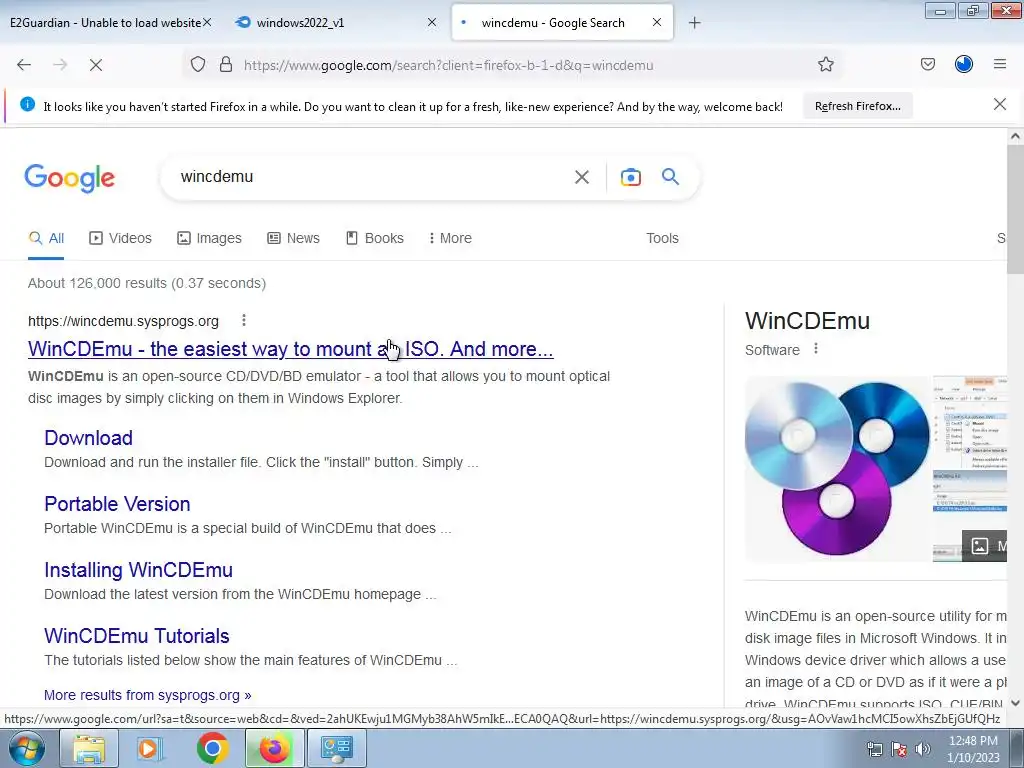Click the Google logo
Viewport: 1024px width, 768px height.
tap(70, 178)
